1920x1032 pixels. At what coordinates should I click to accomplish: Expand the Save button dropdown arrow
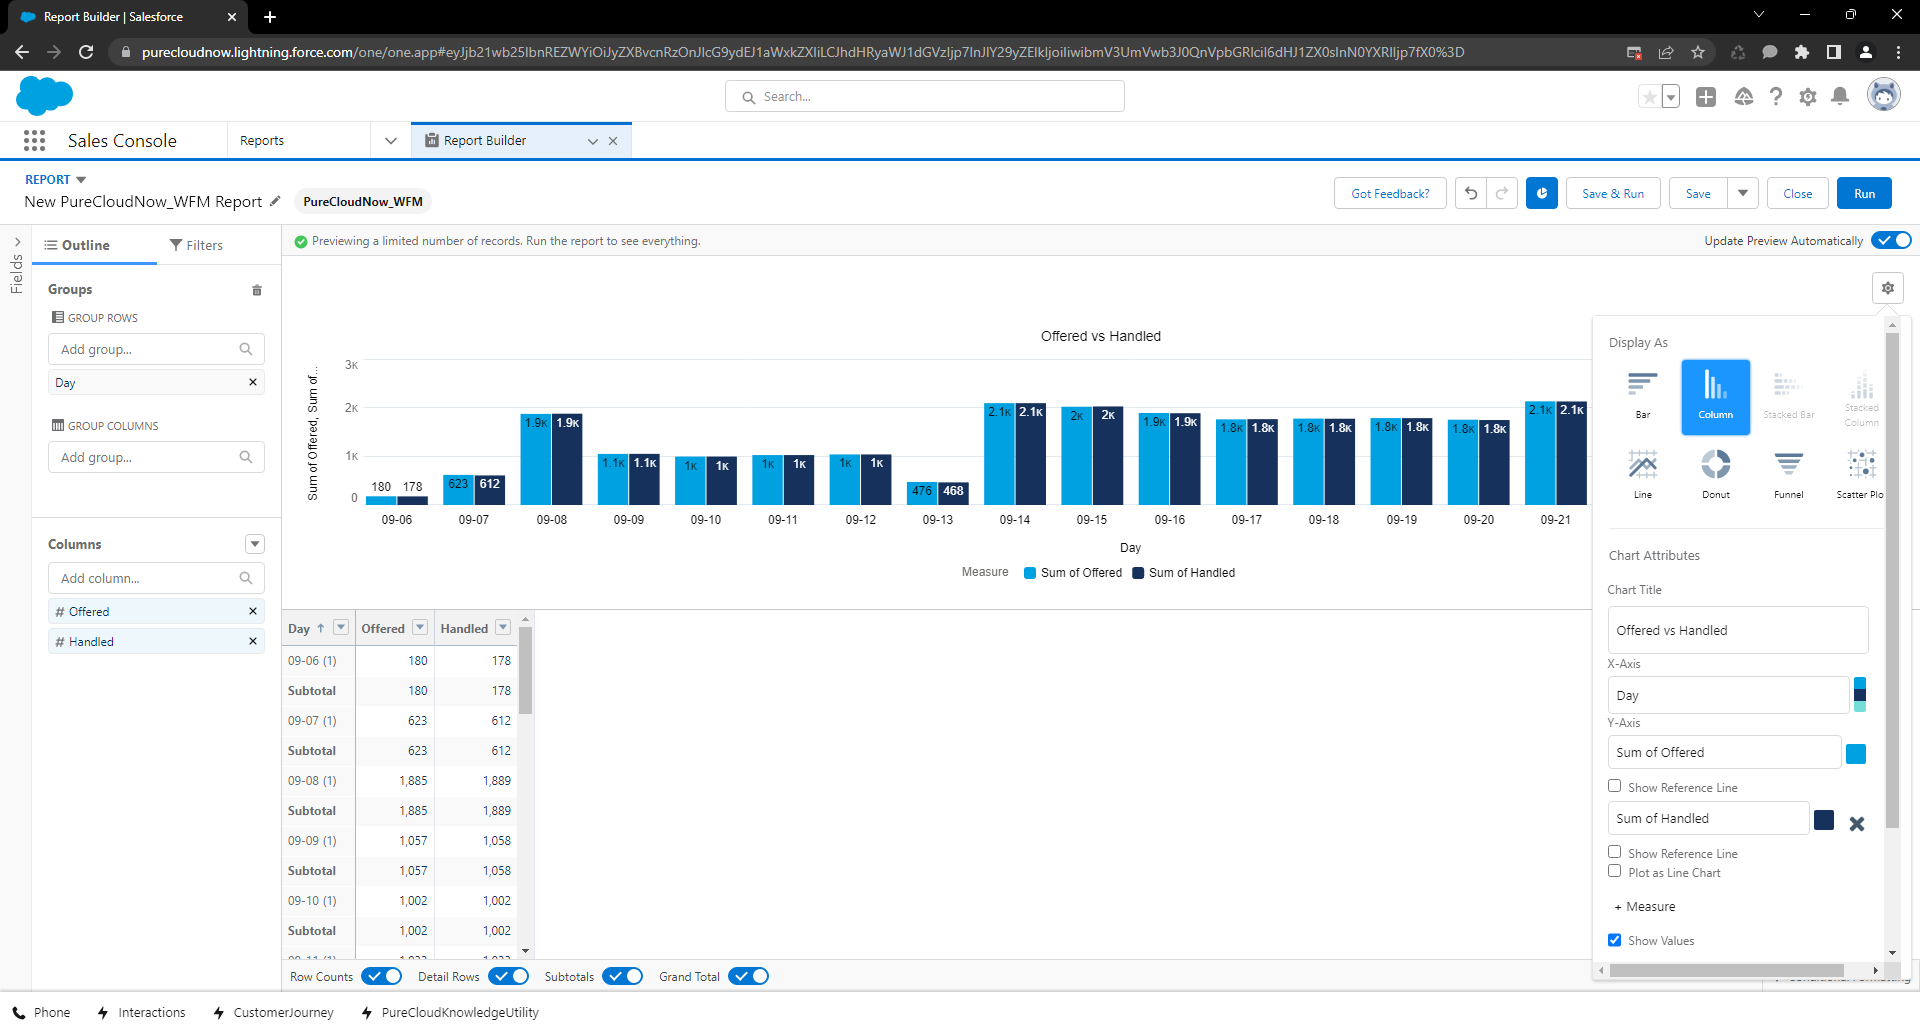coord(1742,194)
